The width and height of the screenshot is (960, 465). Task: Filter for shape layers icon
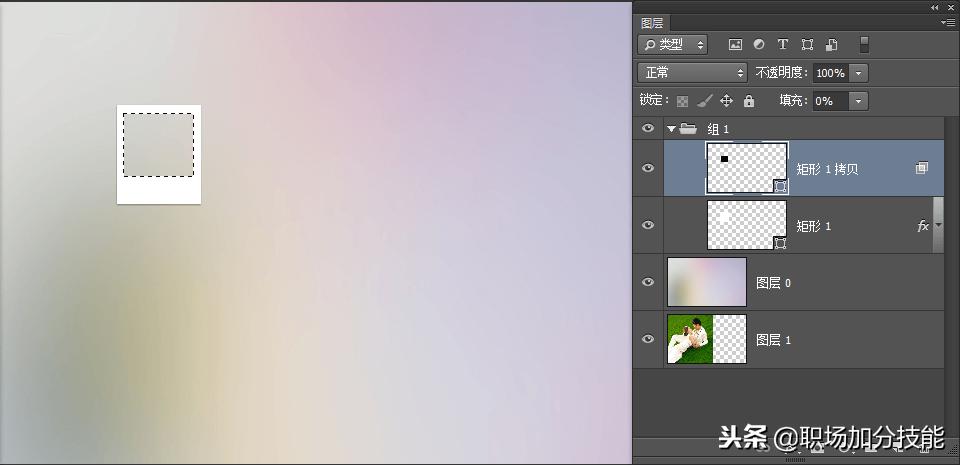point(808,45)
